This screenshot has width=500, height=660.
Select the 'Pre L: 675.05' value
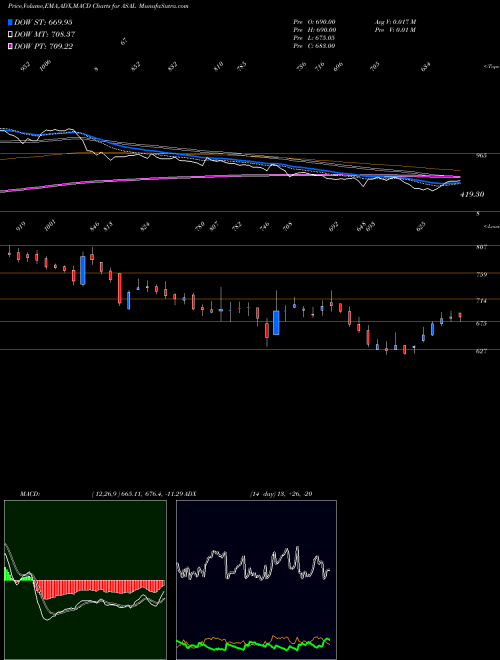(x=314, y=38)
